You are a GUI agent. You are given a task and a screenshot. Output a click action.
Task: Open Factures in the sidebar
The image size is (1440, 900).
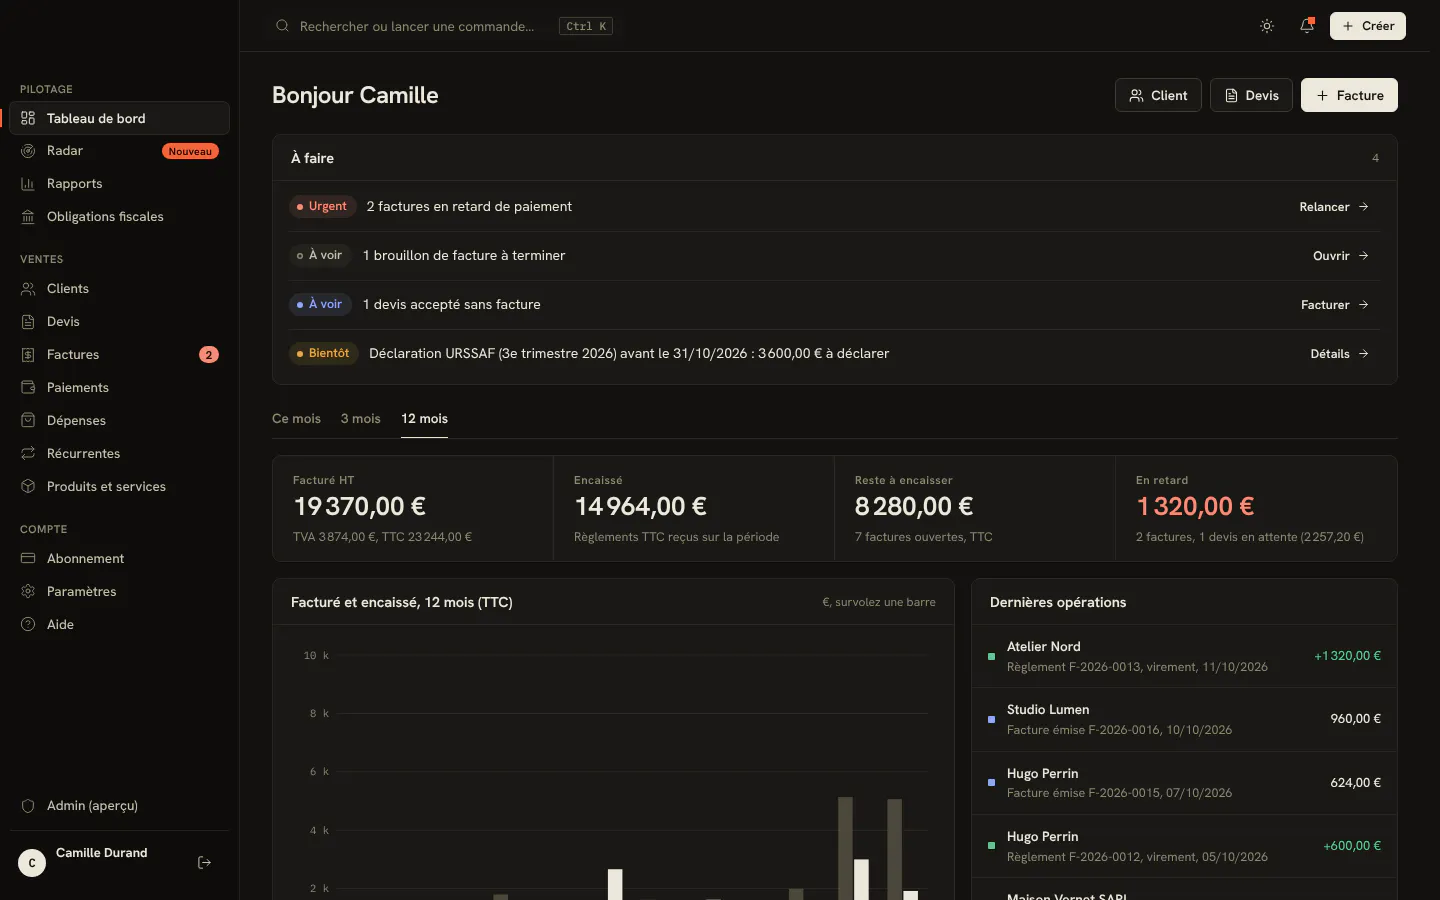120,355
